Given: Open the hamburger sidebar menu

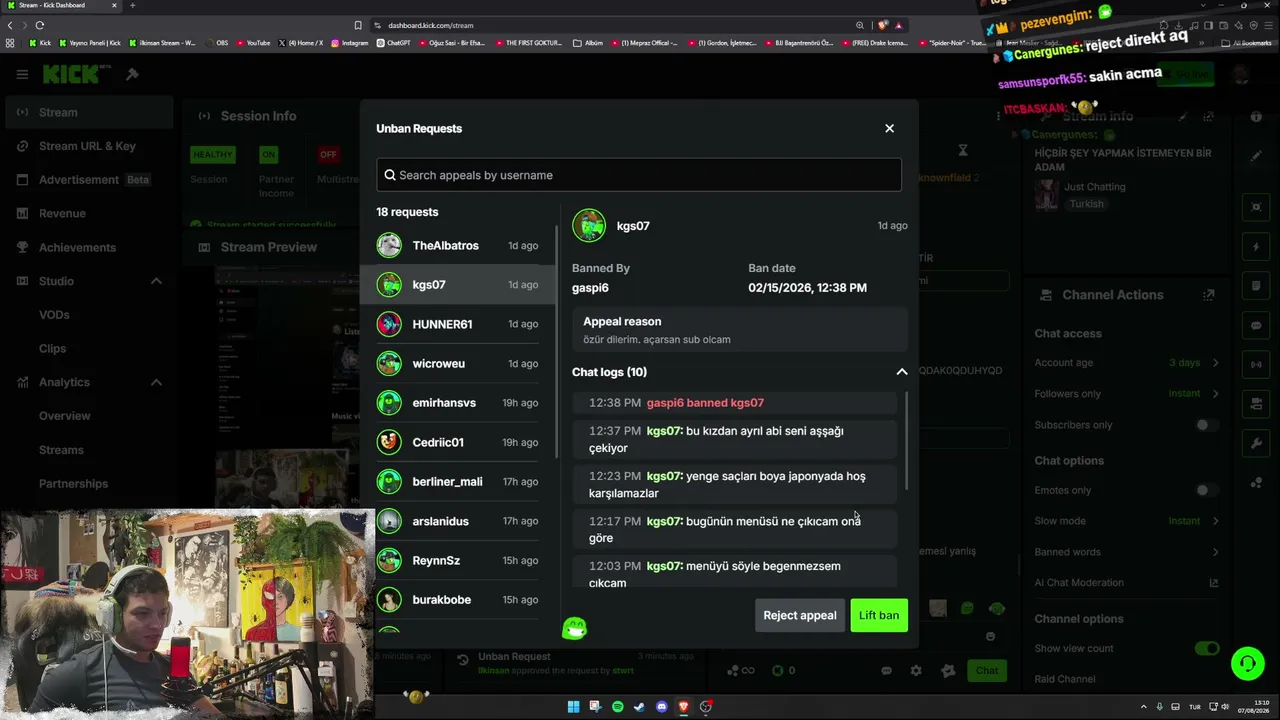Looking at the screenshot, I should [22, 74].
